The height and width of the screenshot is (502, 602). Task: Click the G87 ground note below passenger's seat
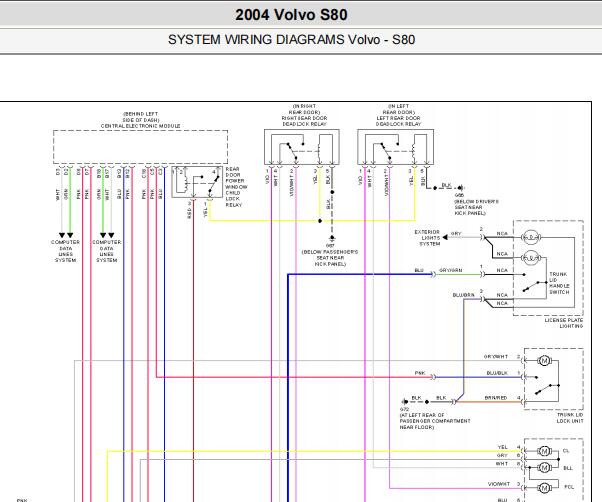click(330, 255)
